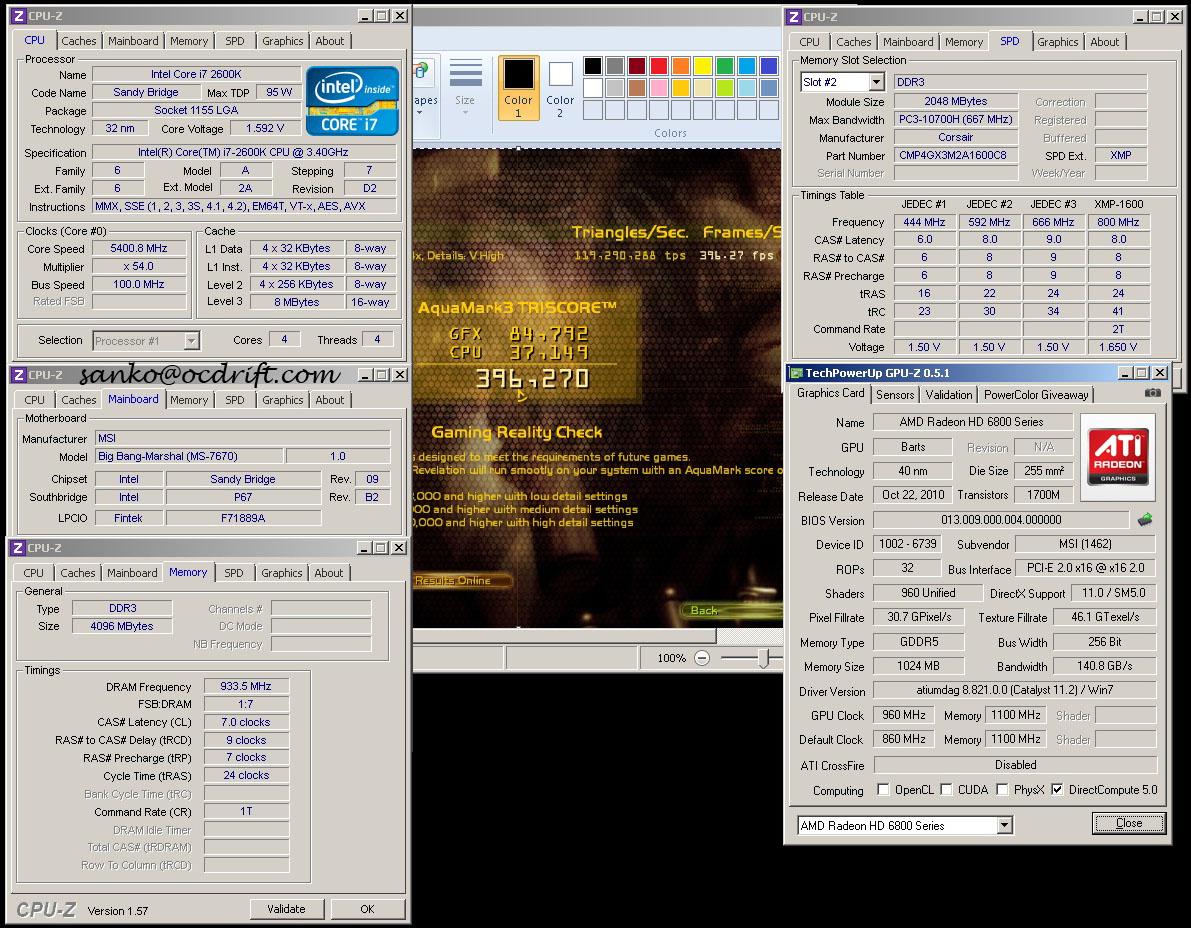This screenshot has height=928, width=1191.
Task: Open the Graphics tab in the Memory Slot CPU-Z window
Action: [1057, 42]
